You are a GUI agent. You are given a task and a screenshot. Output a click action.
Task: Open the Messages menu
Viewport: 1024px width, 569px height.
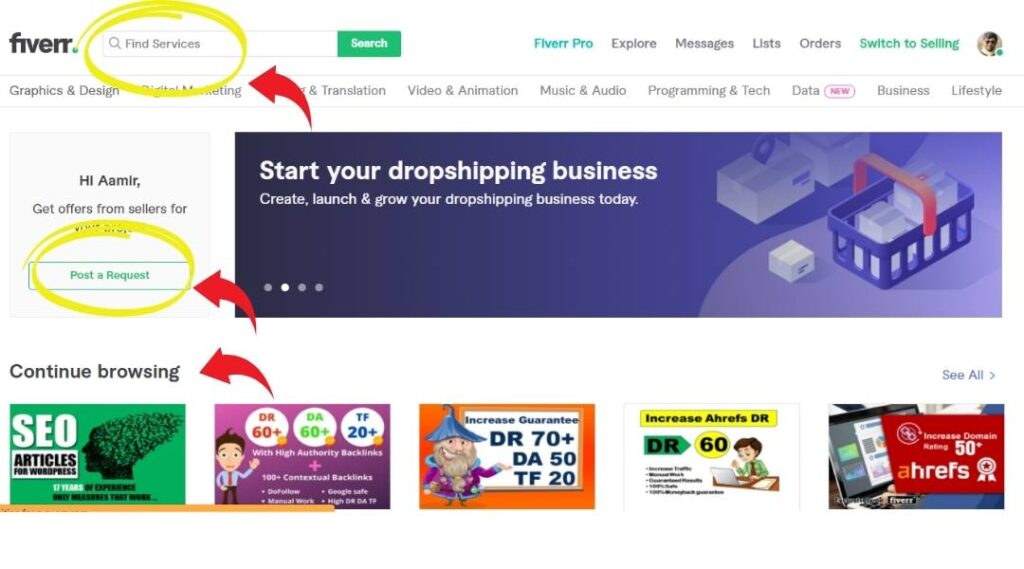click(x=704, y=44)
